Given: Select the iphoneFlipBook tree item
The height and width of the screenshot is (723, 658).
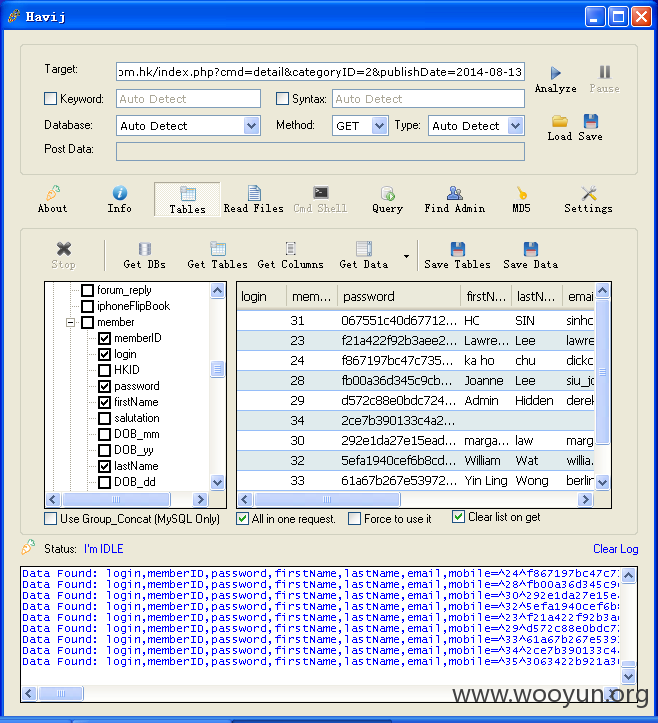Looking at the screenshot, I should tap(134, 306).
